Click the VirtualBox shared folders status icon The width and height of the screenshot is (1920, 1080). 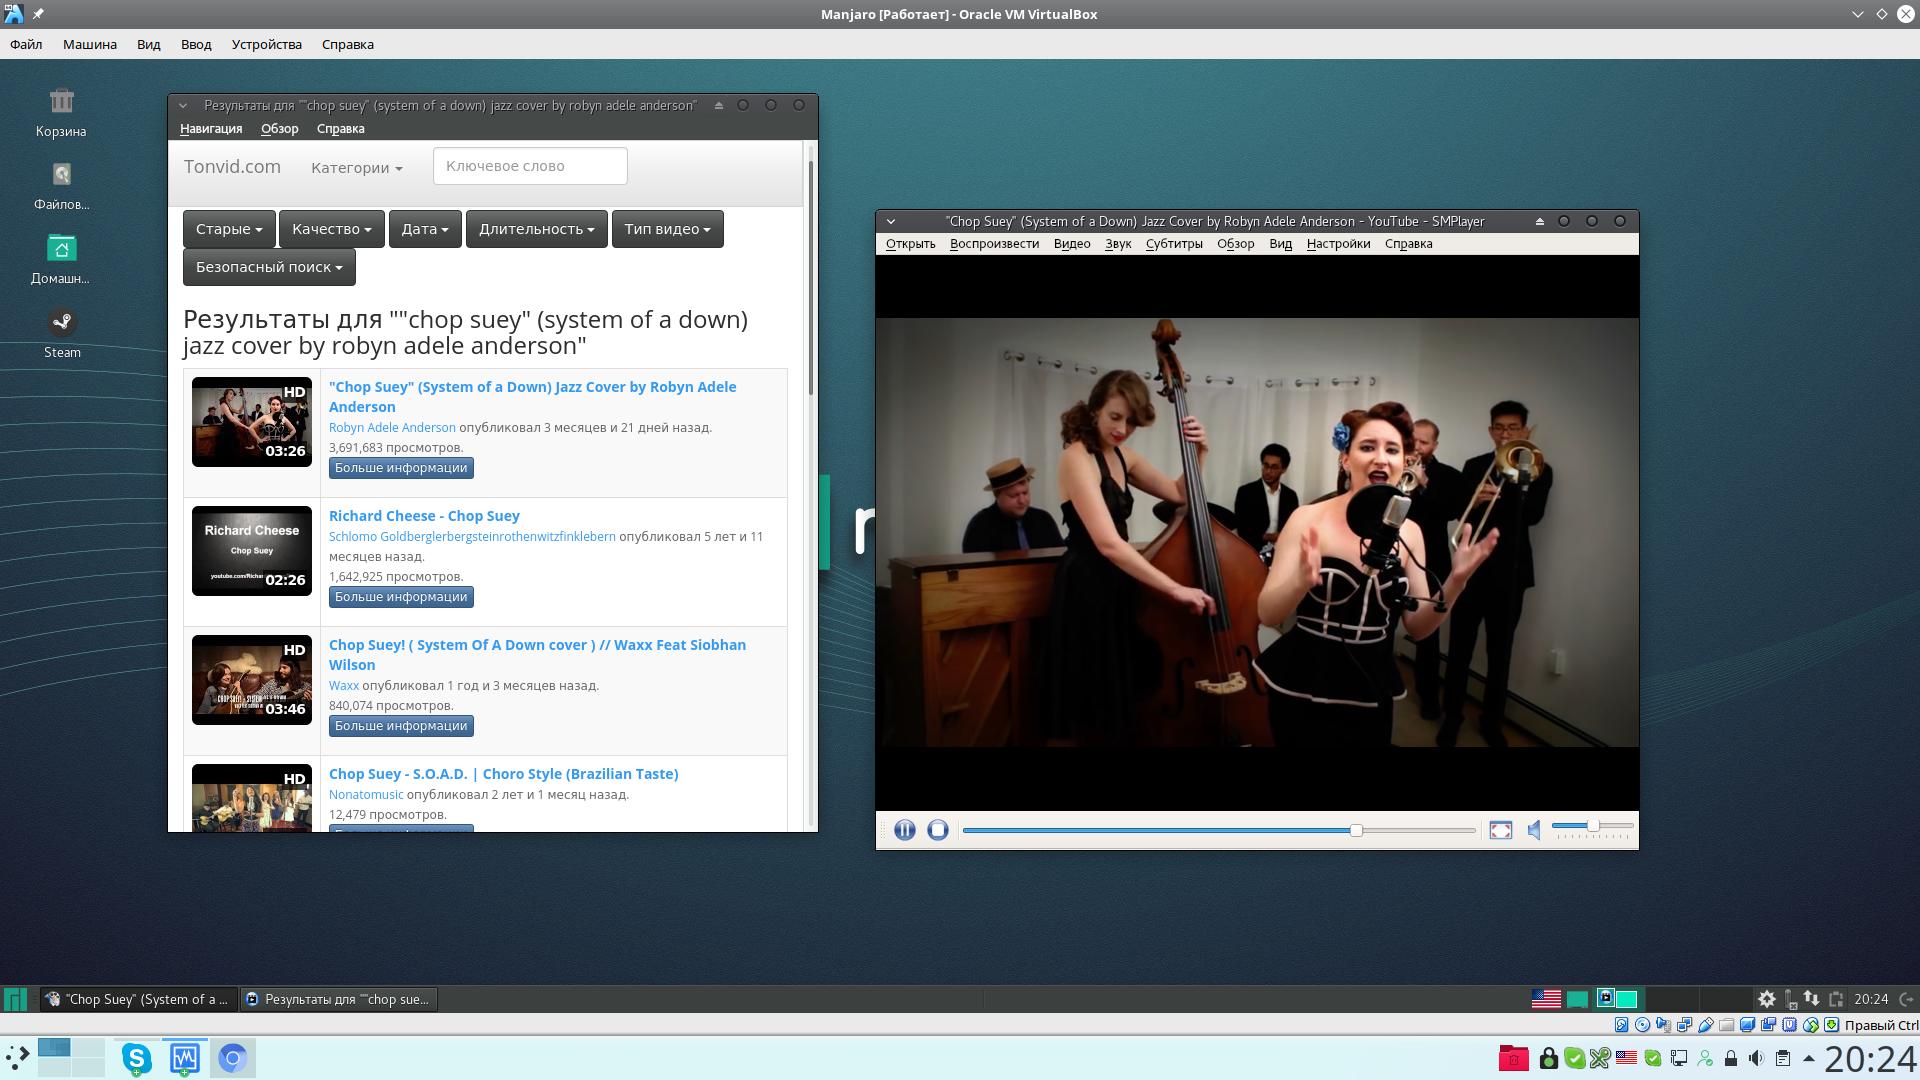(x=1726, y=1025)
